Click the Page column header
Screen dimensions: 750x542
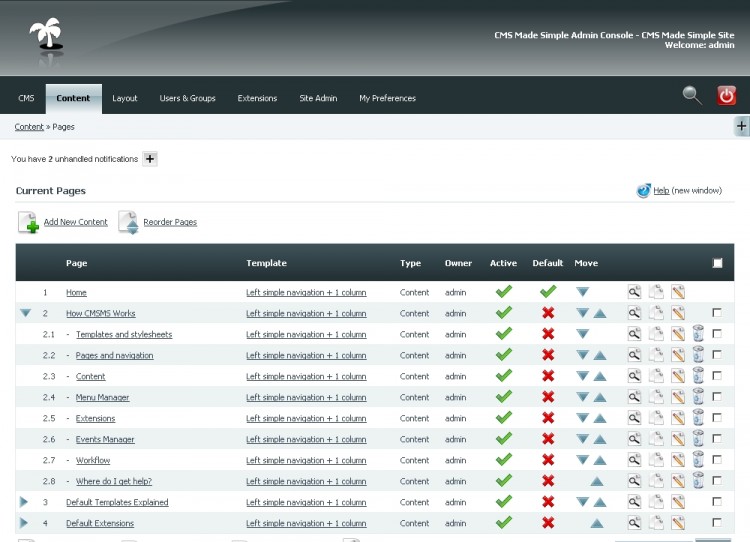[77, 263]
